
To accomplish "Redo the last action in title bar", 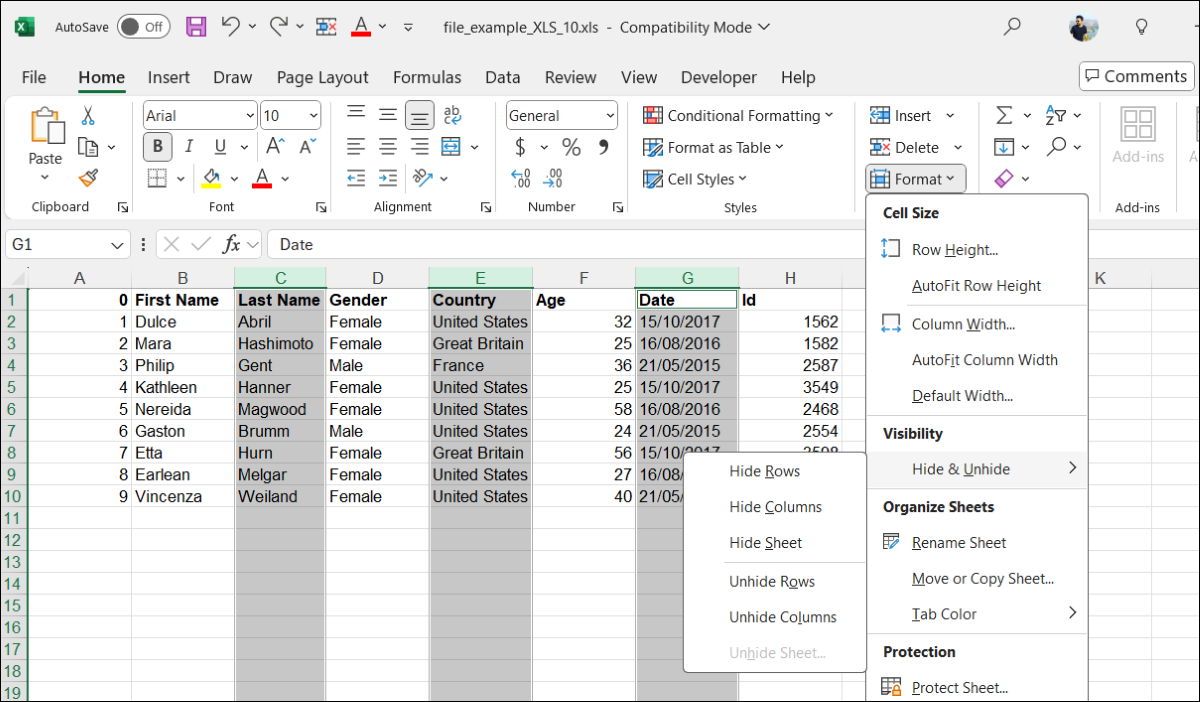I will (279, 27).
